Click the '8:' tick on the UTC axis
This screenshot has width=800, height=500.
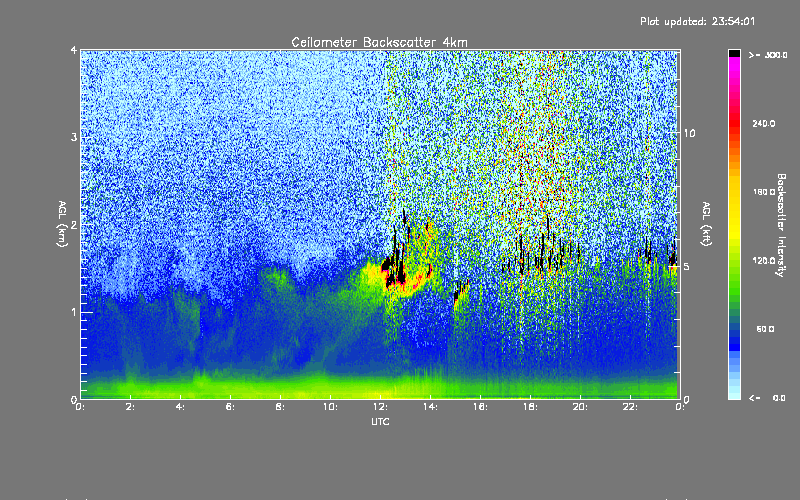[281, 407]
